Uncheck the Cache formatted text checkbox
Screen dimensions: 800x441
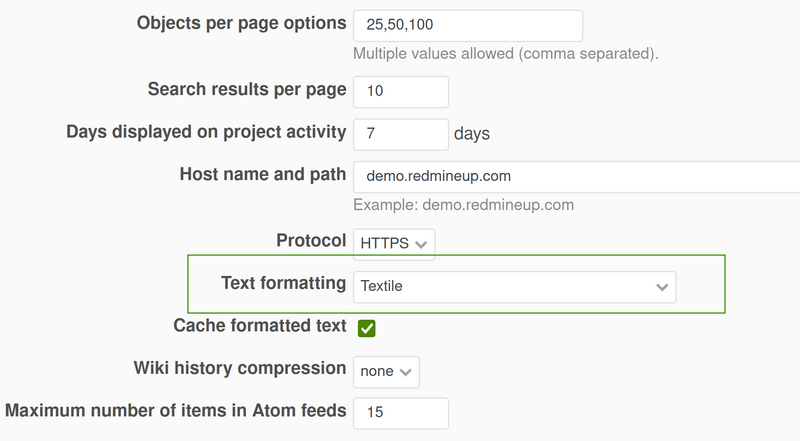click(367, 327)
